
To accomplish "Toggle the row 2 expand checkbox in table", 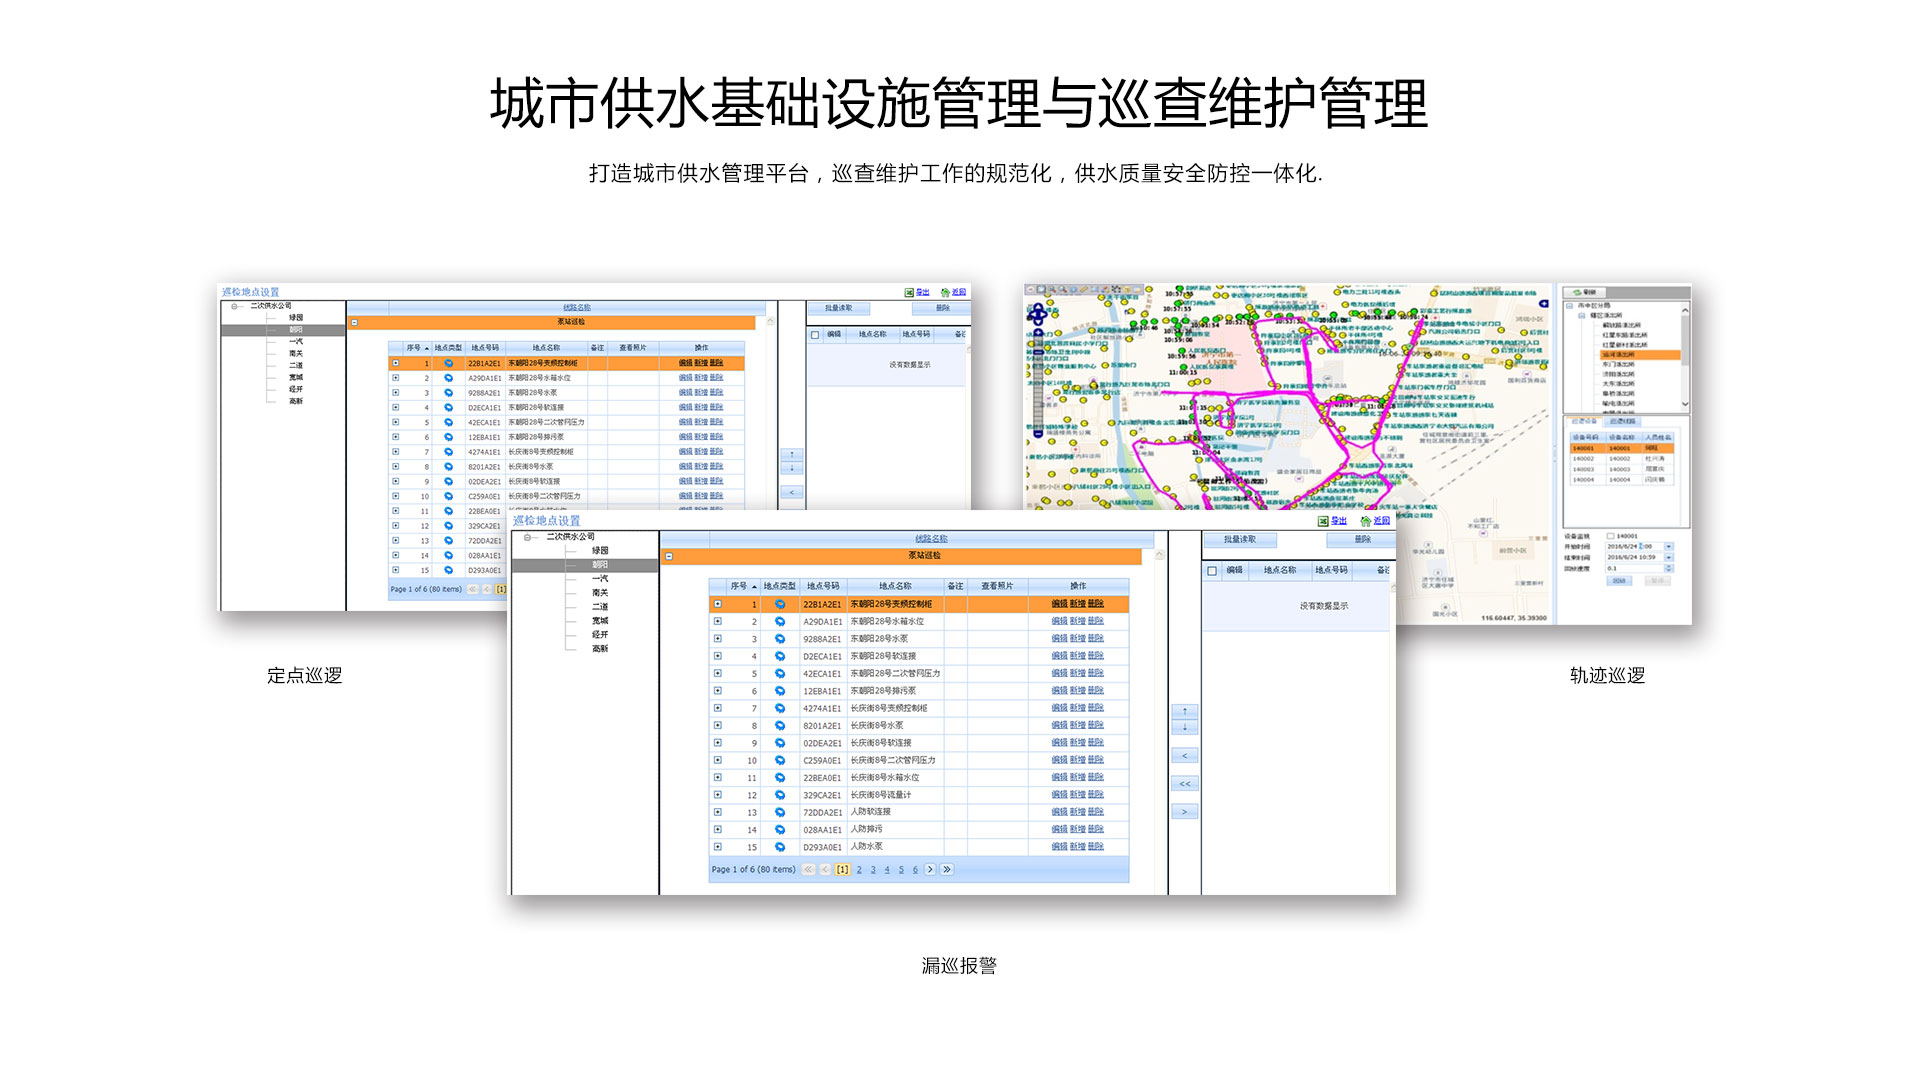I will point(718,622).
